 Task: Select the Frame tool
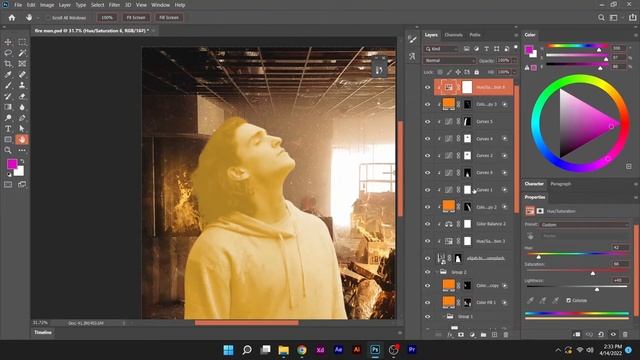22,64
